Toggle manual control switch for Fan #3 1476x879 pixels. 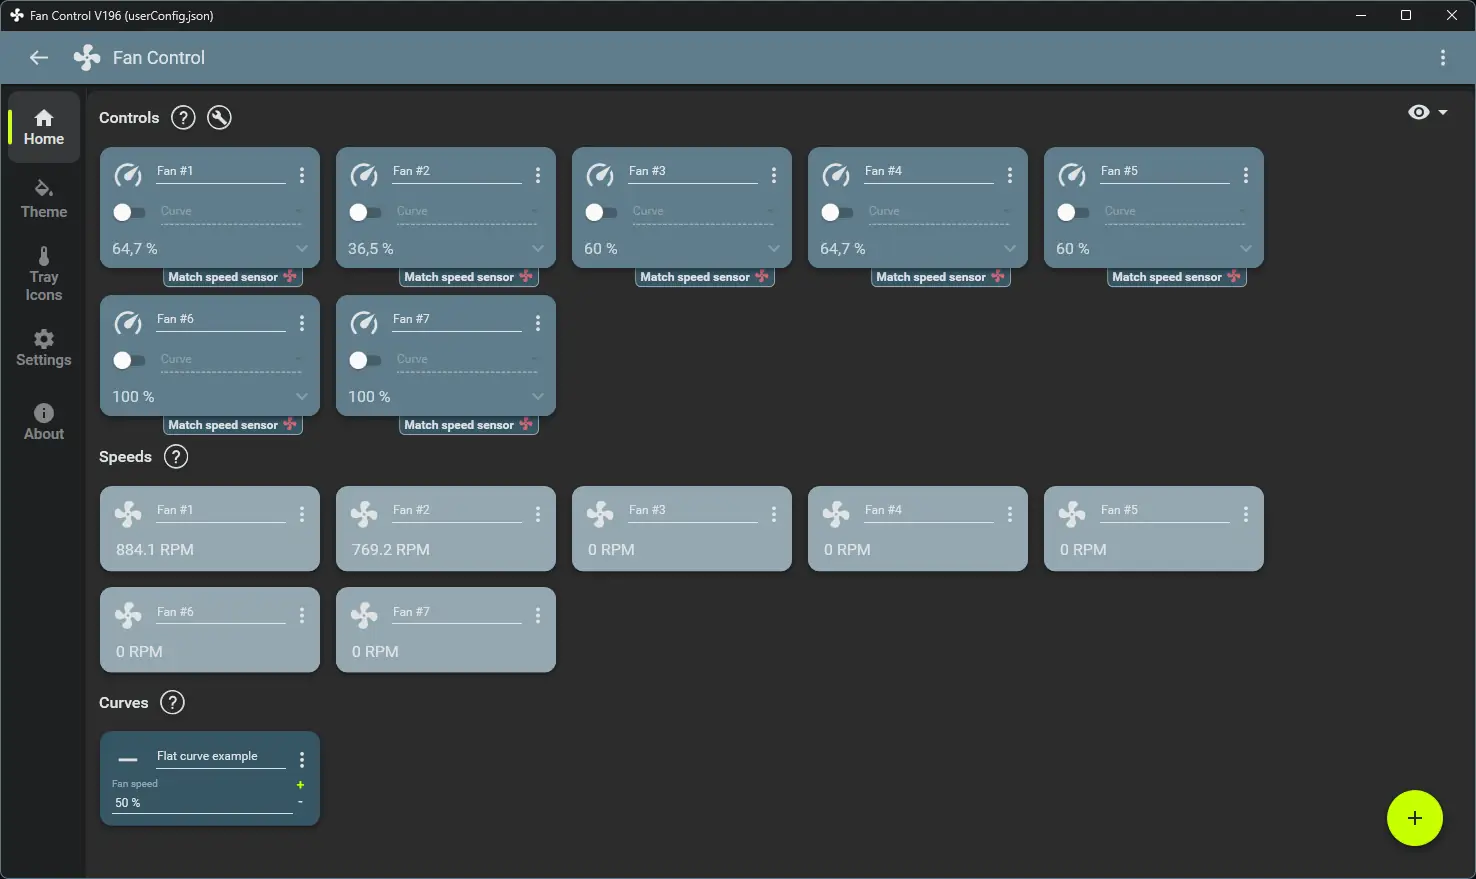pyautogui.click(x=601, y=212)
